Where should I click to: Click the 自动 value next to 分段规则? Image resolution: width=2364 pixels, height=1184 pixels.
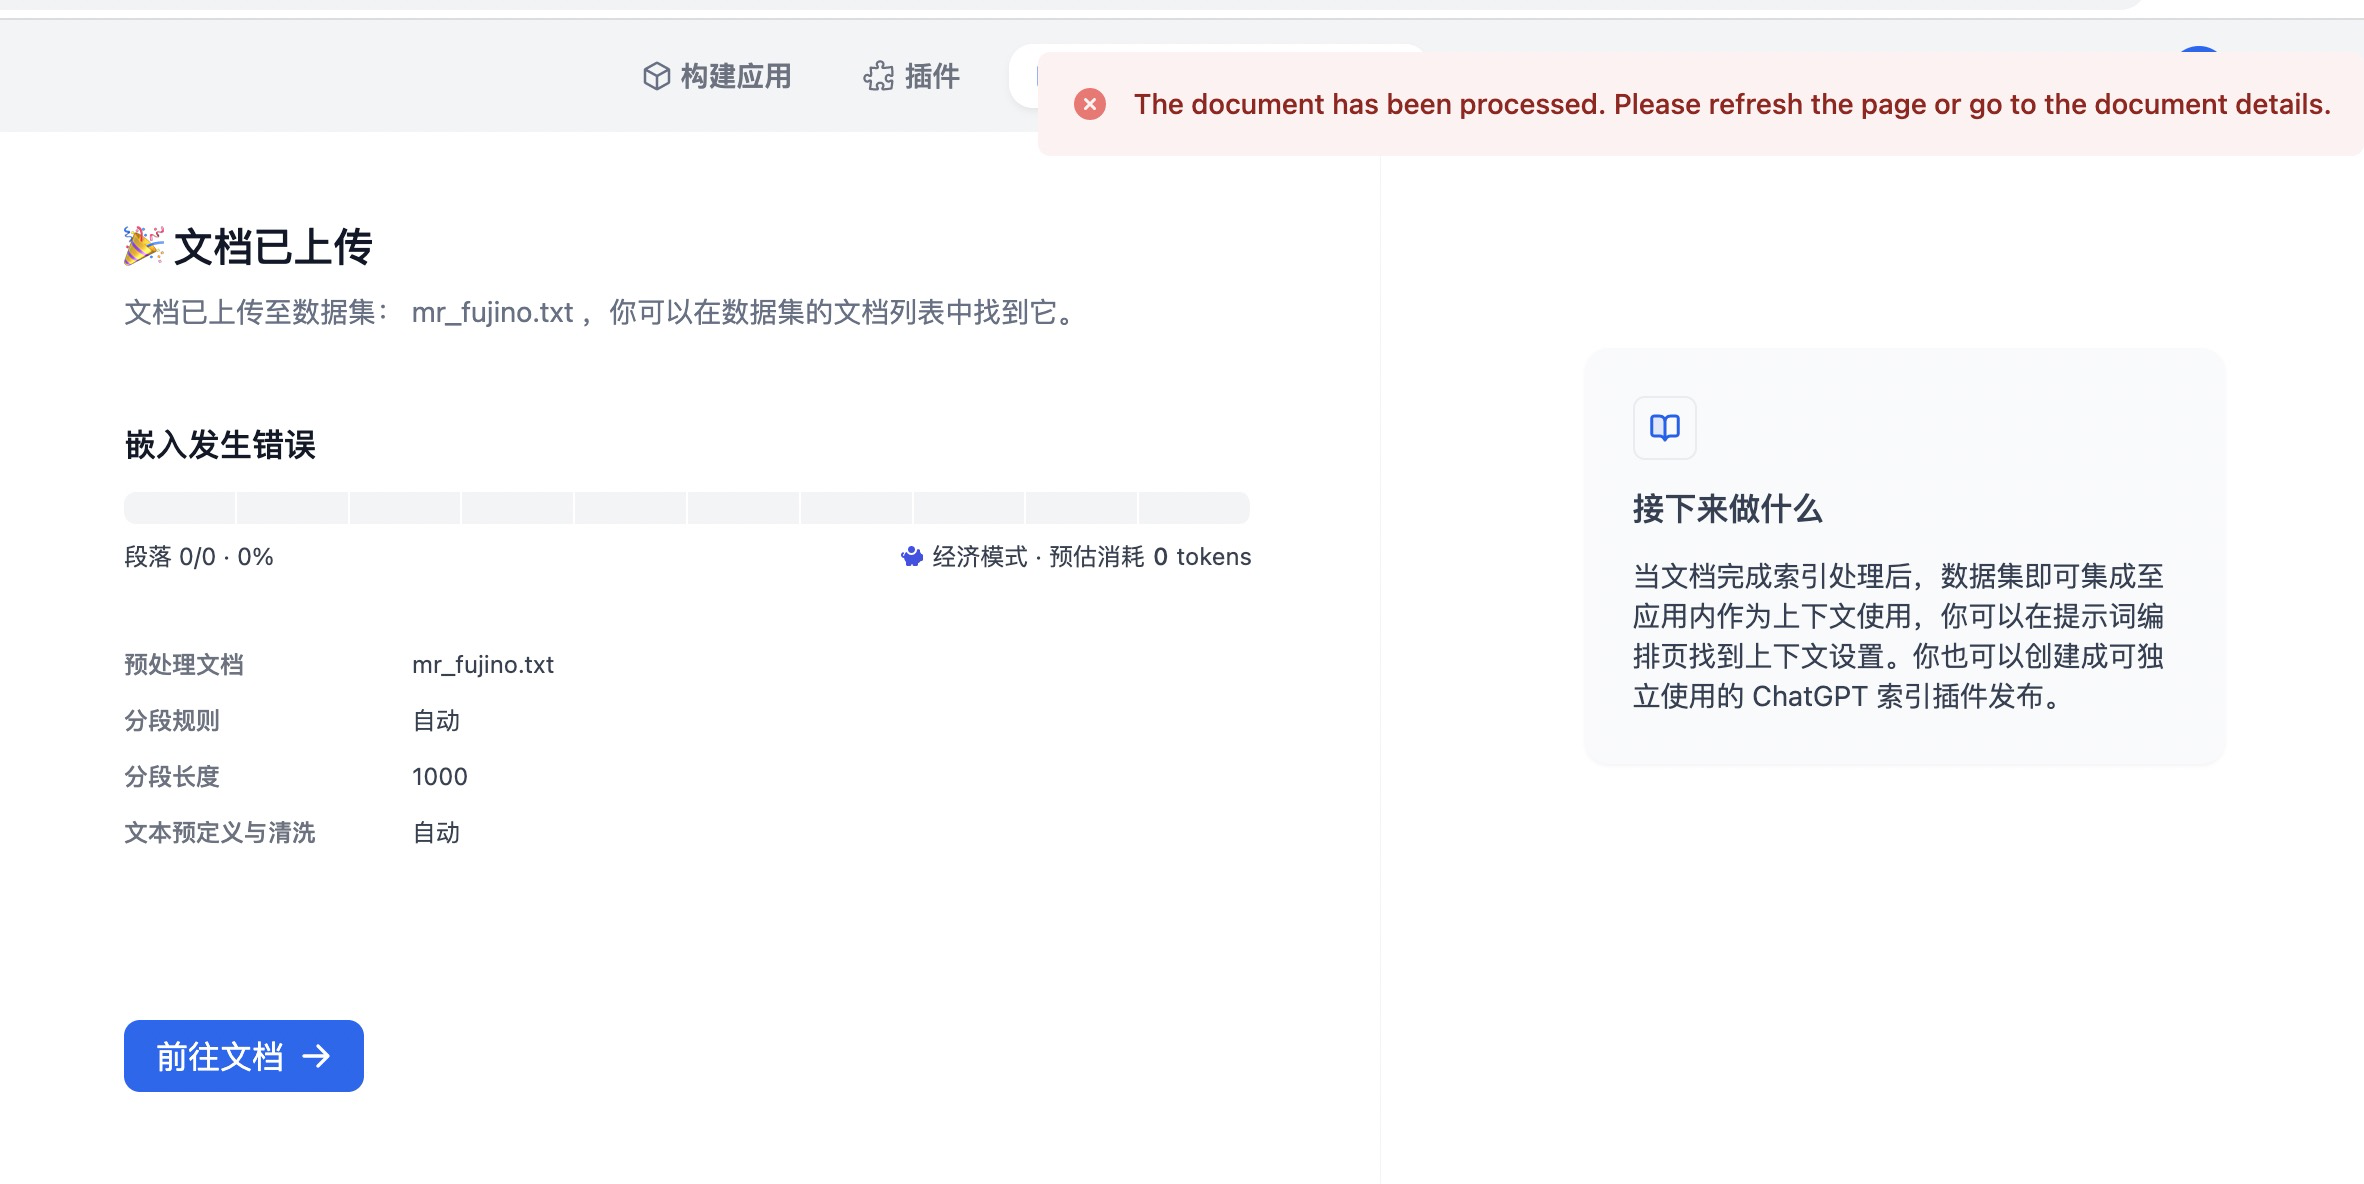tap(436, 720)
